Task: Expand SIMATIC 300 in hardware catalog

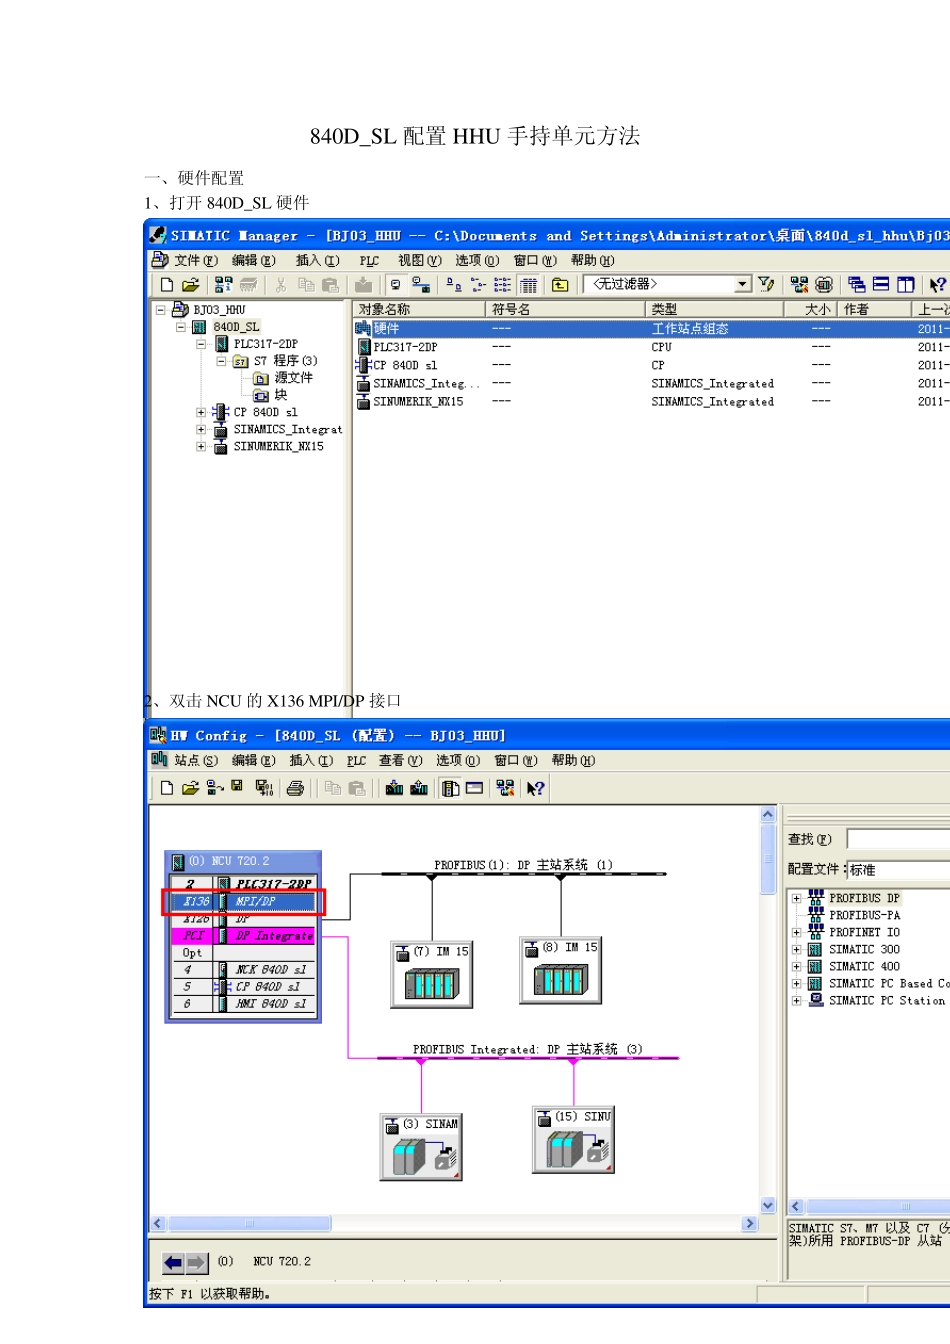Action: coord(797,950)
